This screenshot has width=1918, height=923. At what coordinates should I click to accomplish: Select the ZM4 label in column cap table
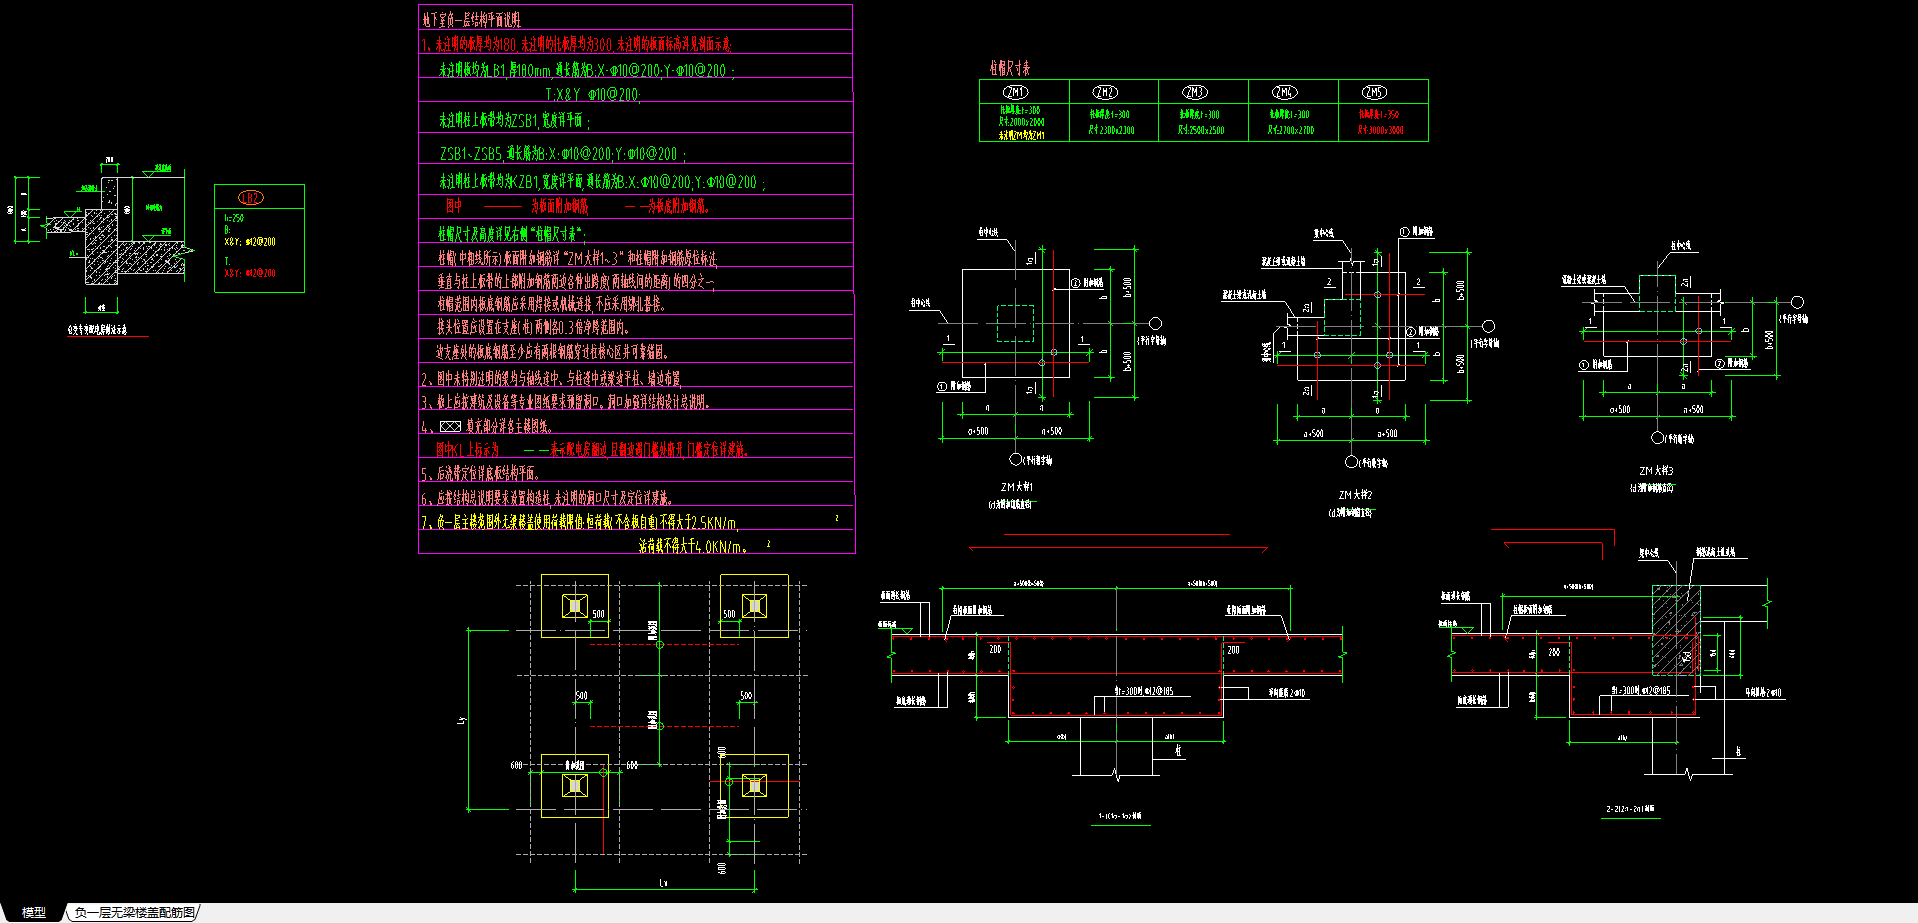pyautogui.click(x=1285, y=92)
